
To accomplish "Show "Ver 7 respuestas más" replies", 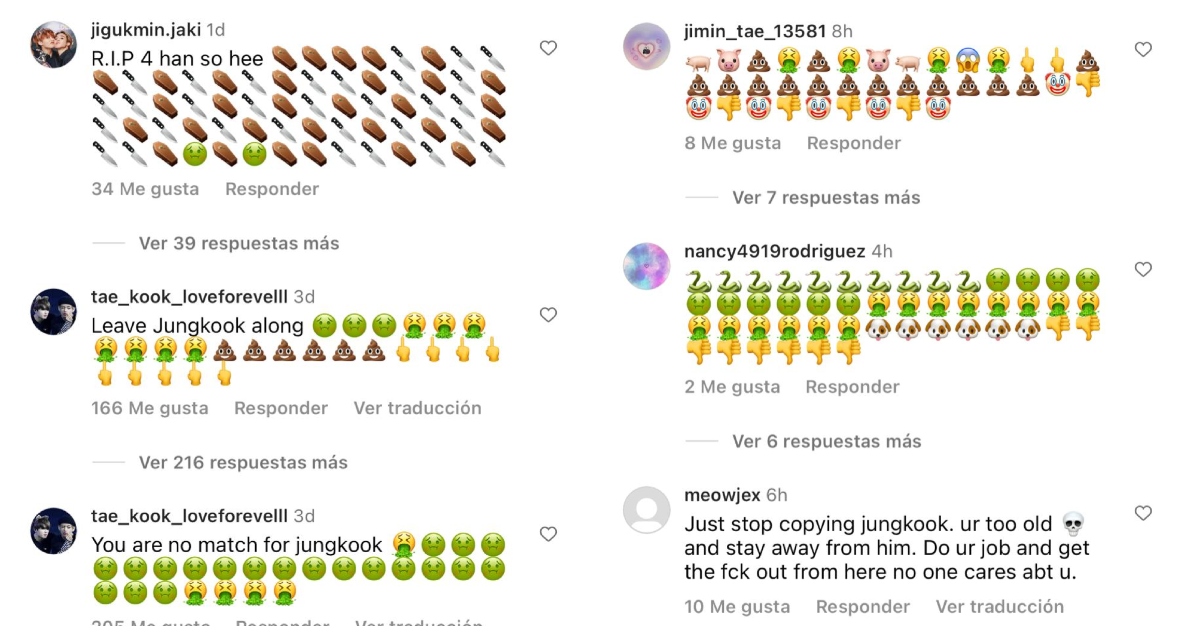I will tap(826, 197).
